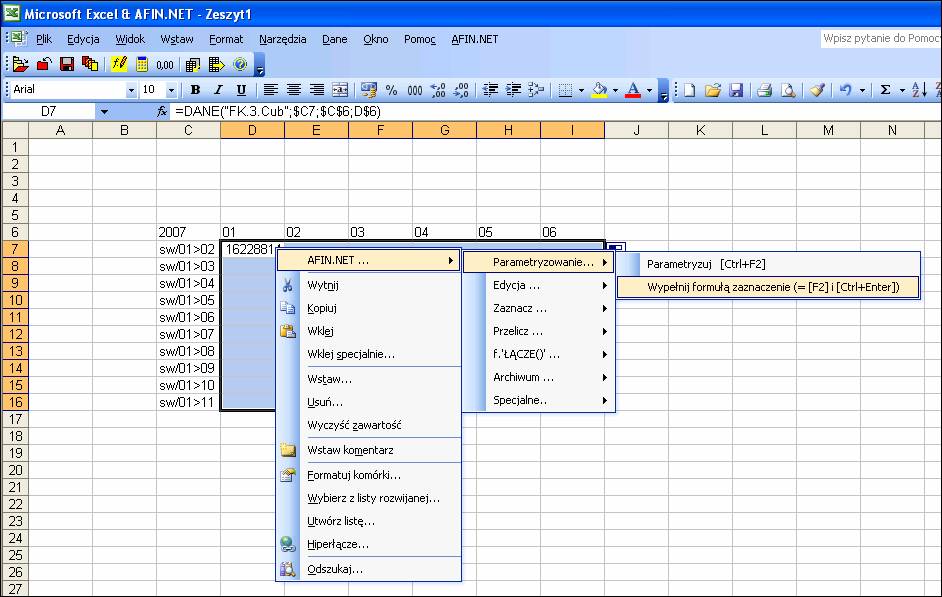Open the borders dropdown arrow
942x597 pixels.
pos(581,90)
